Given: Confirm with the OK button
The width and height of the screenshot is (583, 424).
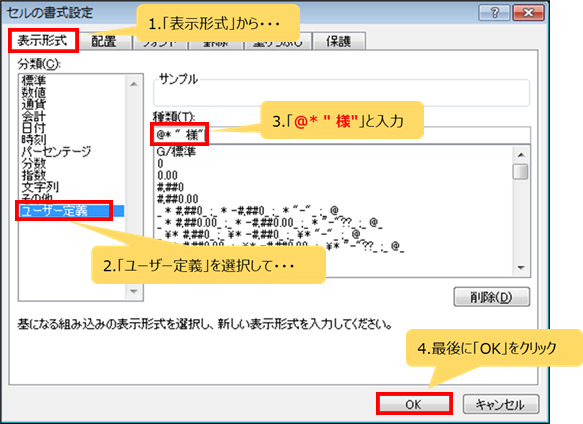Looking at the screenshot, I should [x=414, y=404].
